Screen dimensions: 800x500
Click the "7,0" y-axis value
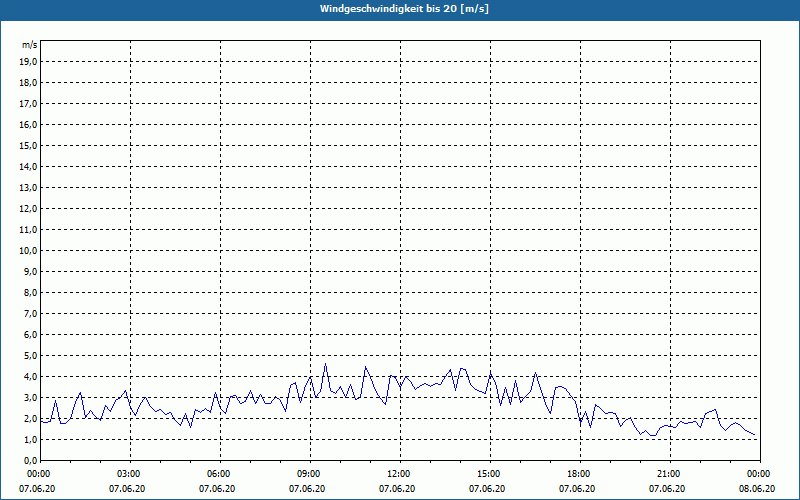(30, 313)
